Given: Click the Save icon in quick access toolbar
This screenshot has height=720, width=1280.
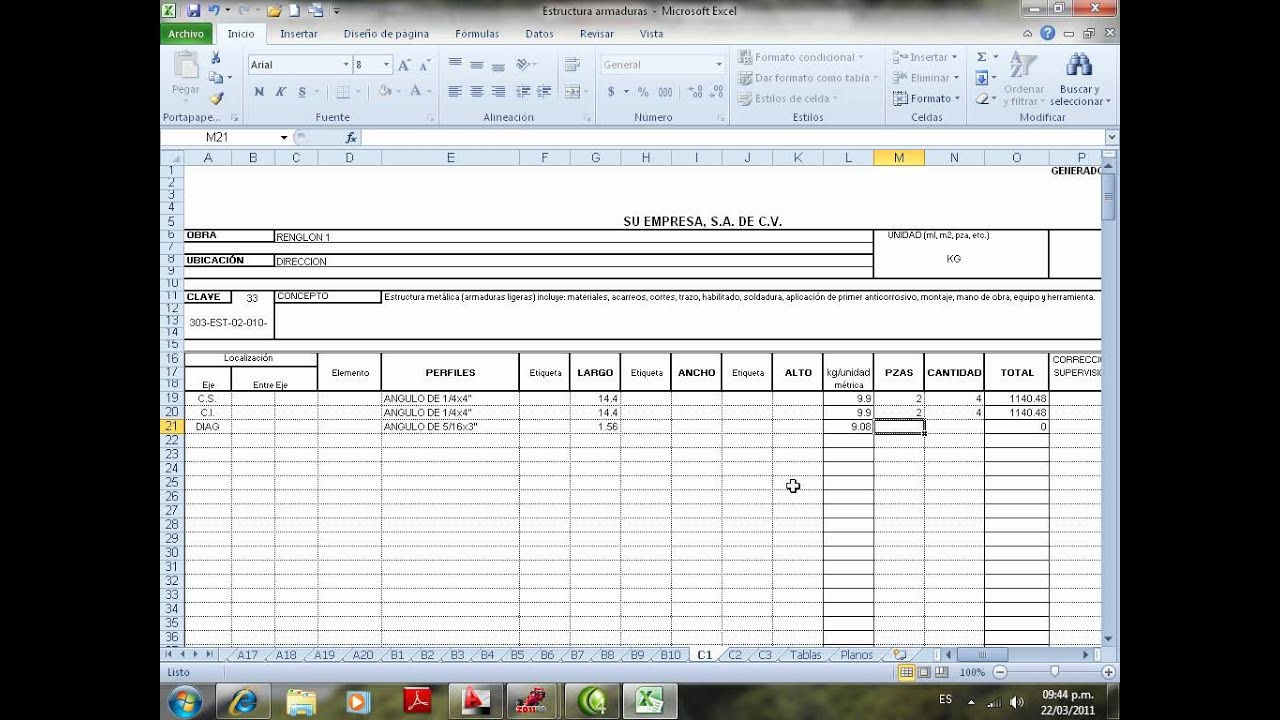Looking at the screenshot, I should click(x=193, y=11).
